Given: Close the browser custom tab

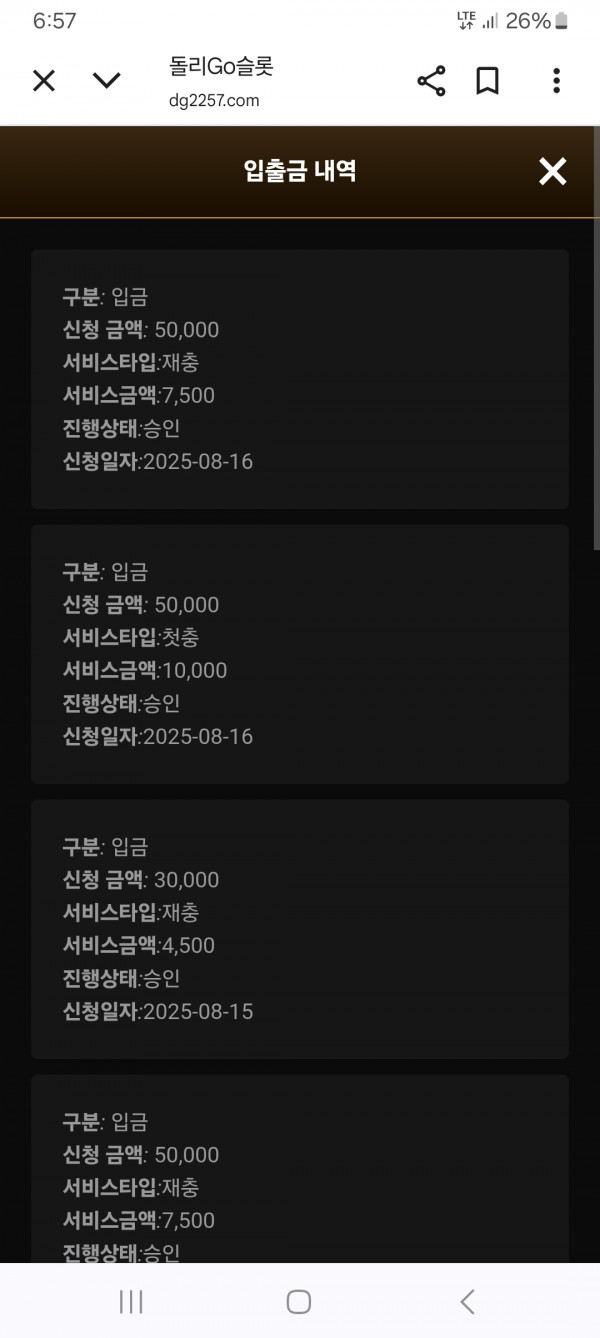Looking at the screenshot, I should click(x=44, y=81).
